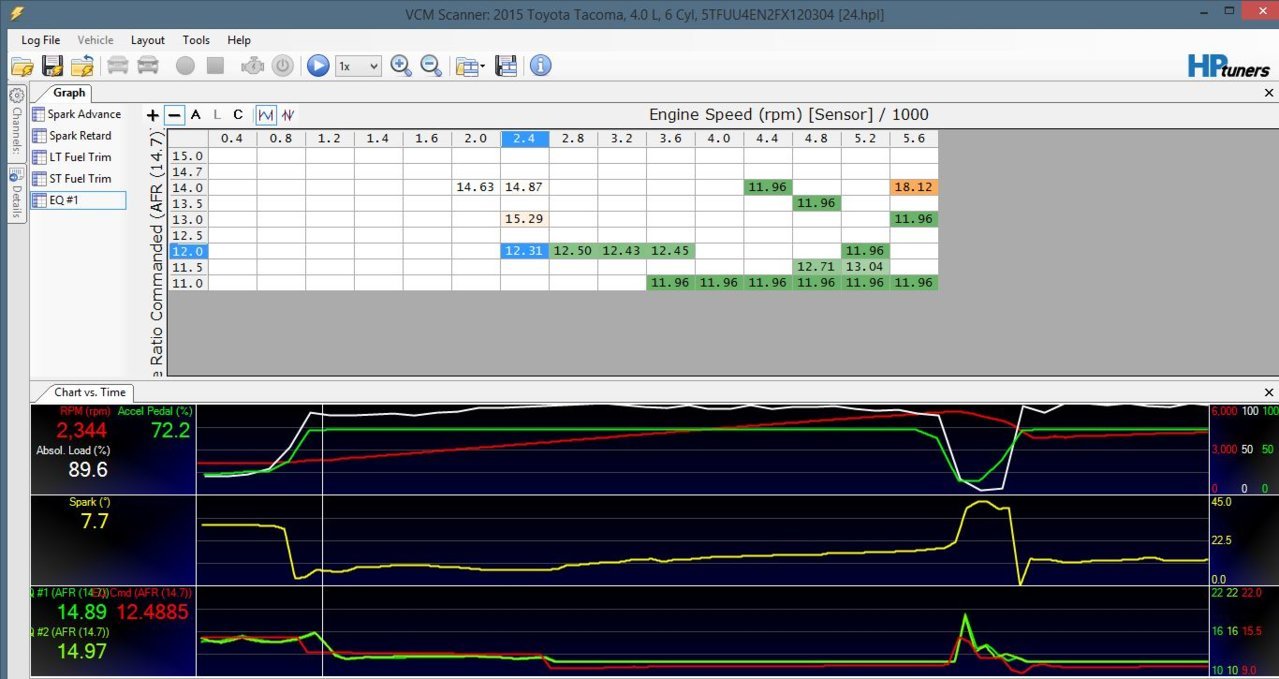The width and height of the screenshot is (1279, 679).
Task: Select the Spark Retard graph
Action: [78, 136]
